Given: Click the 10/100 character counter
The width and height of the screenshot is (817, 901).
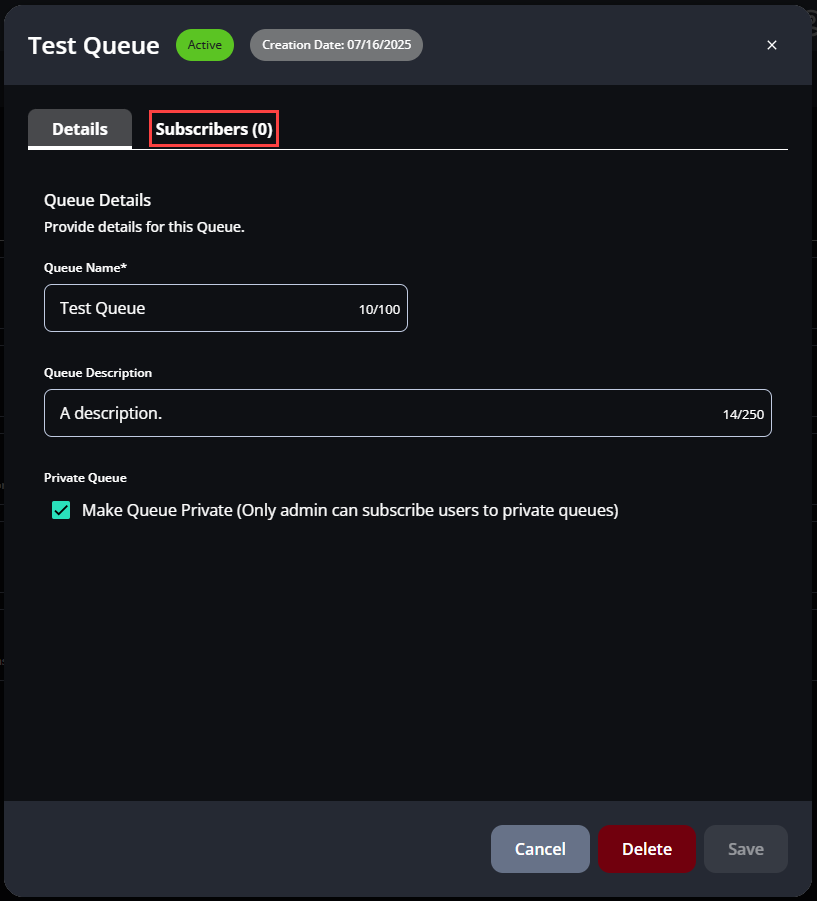Looking at the screenshot, I should click(x=379, y=309).
